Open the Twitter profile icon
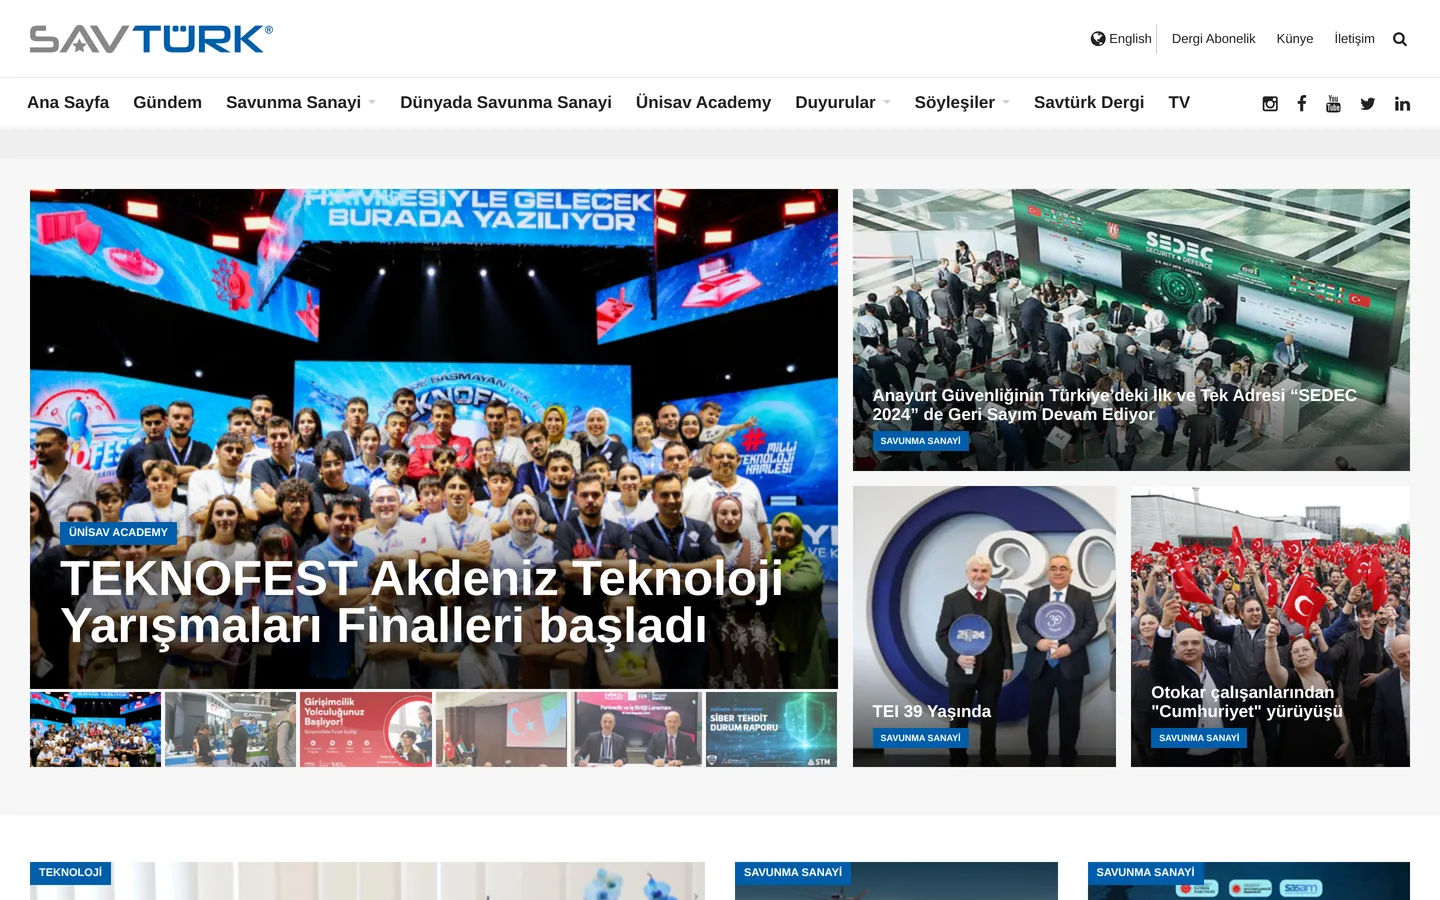 1368,103
